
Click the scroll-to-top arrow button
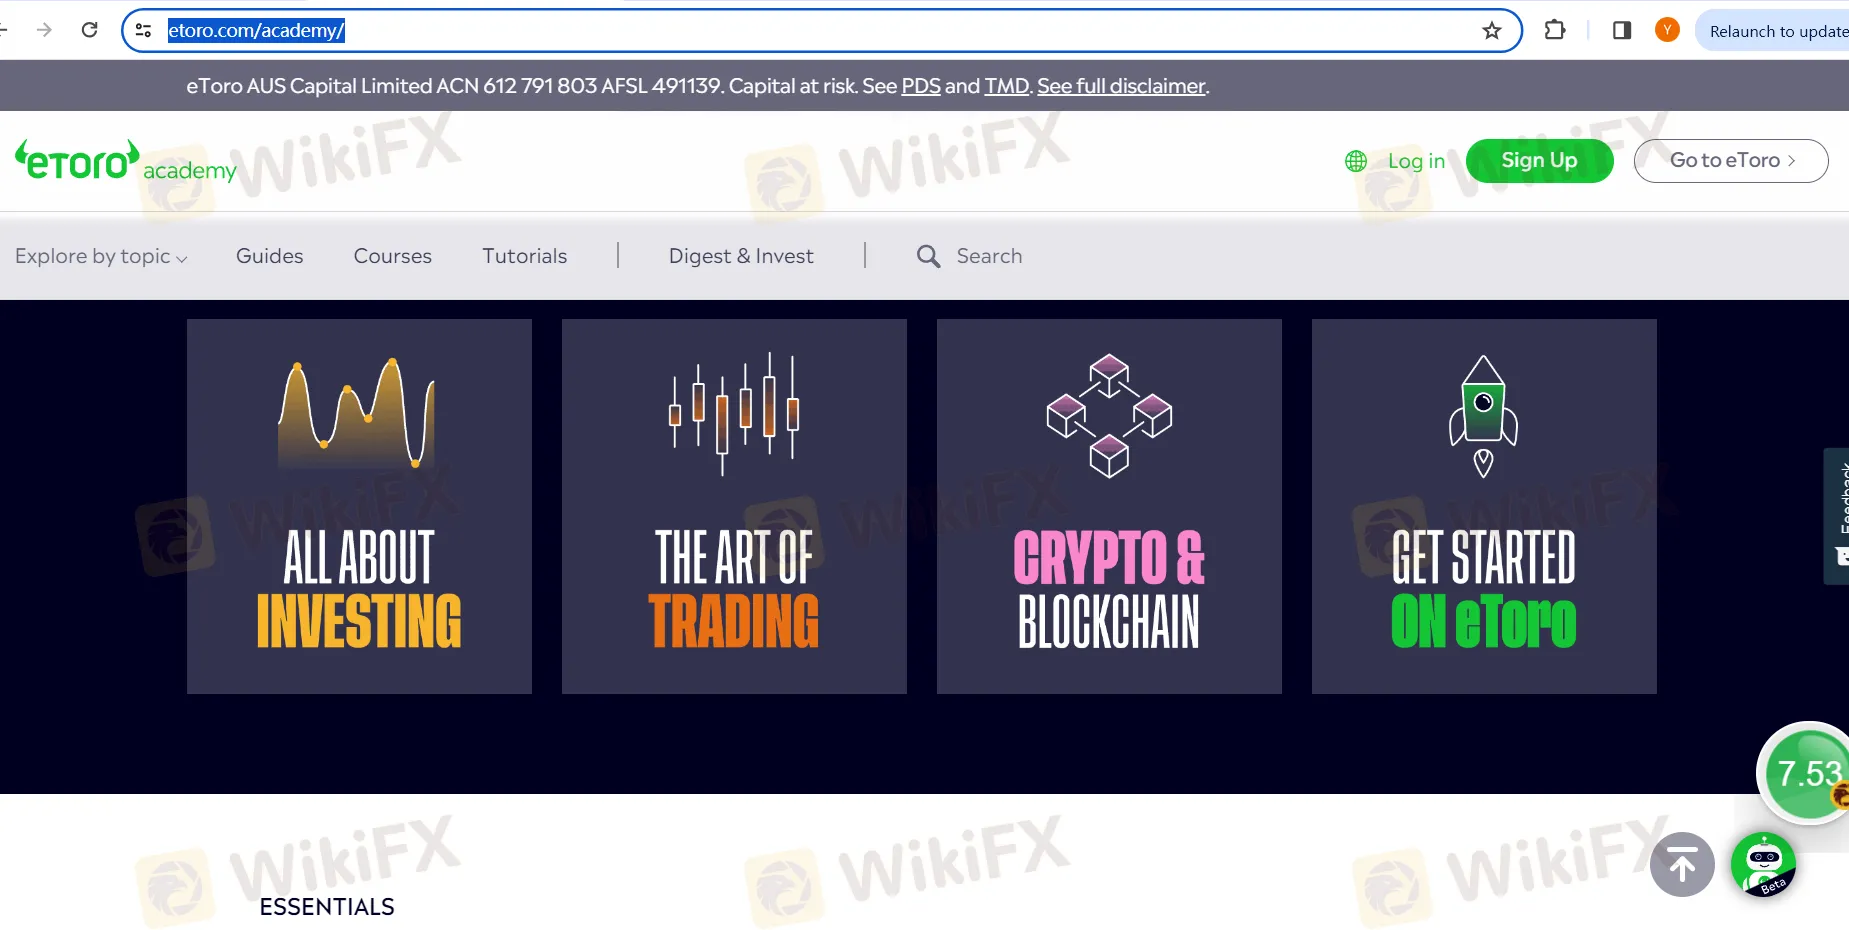[1682, 864]
